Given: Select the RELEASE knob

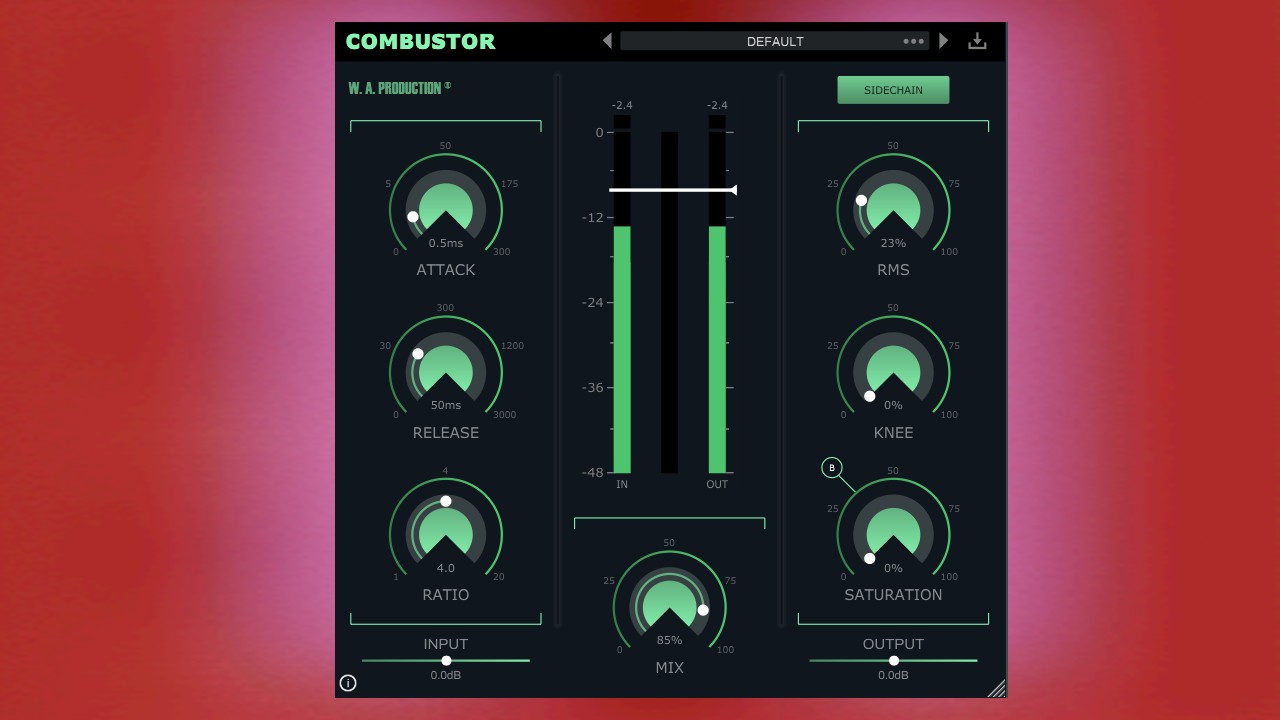Looking at the screenshot, I should click(445, 369).
